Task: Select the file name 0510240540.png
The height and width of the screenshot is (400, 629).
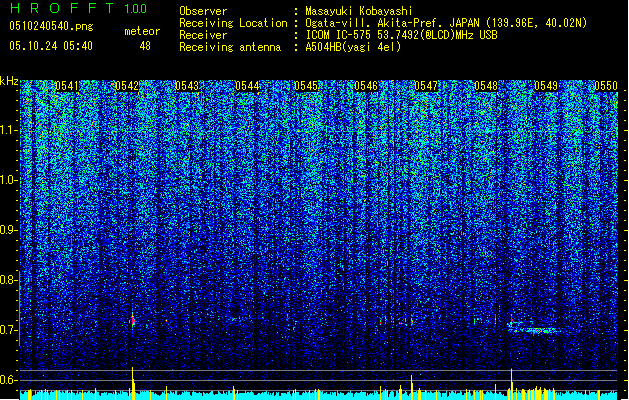Action: (51, 26)
